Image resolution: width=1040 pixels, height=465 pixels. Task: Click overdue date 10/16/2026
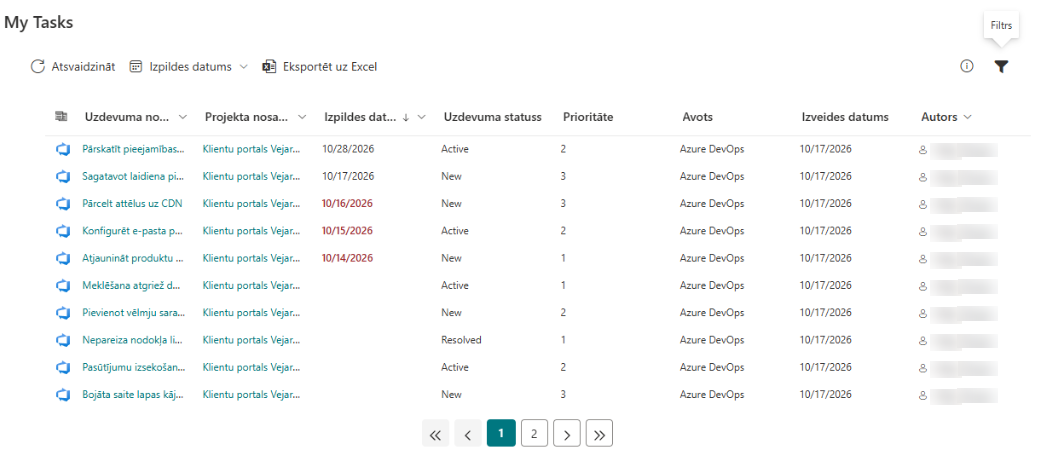coord(348,204)
